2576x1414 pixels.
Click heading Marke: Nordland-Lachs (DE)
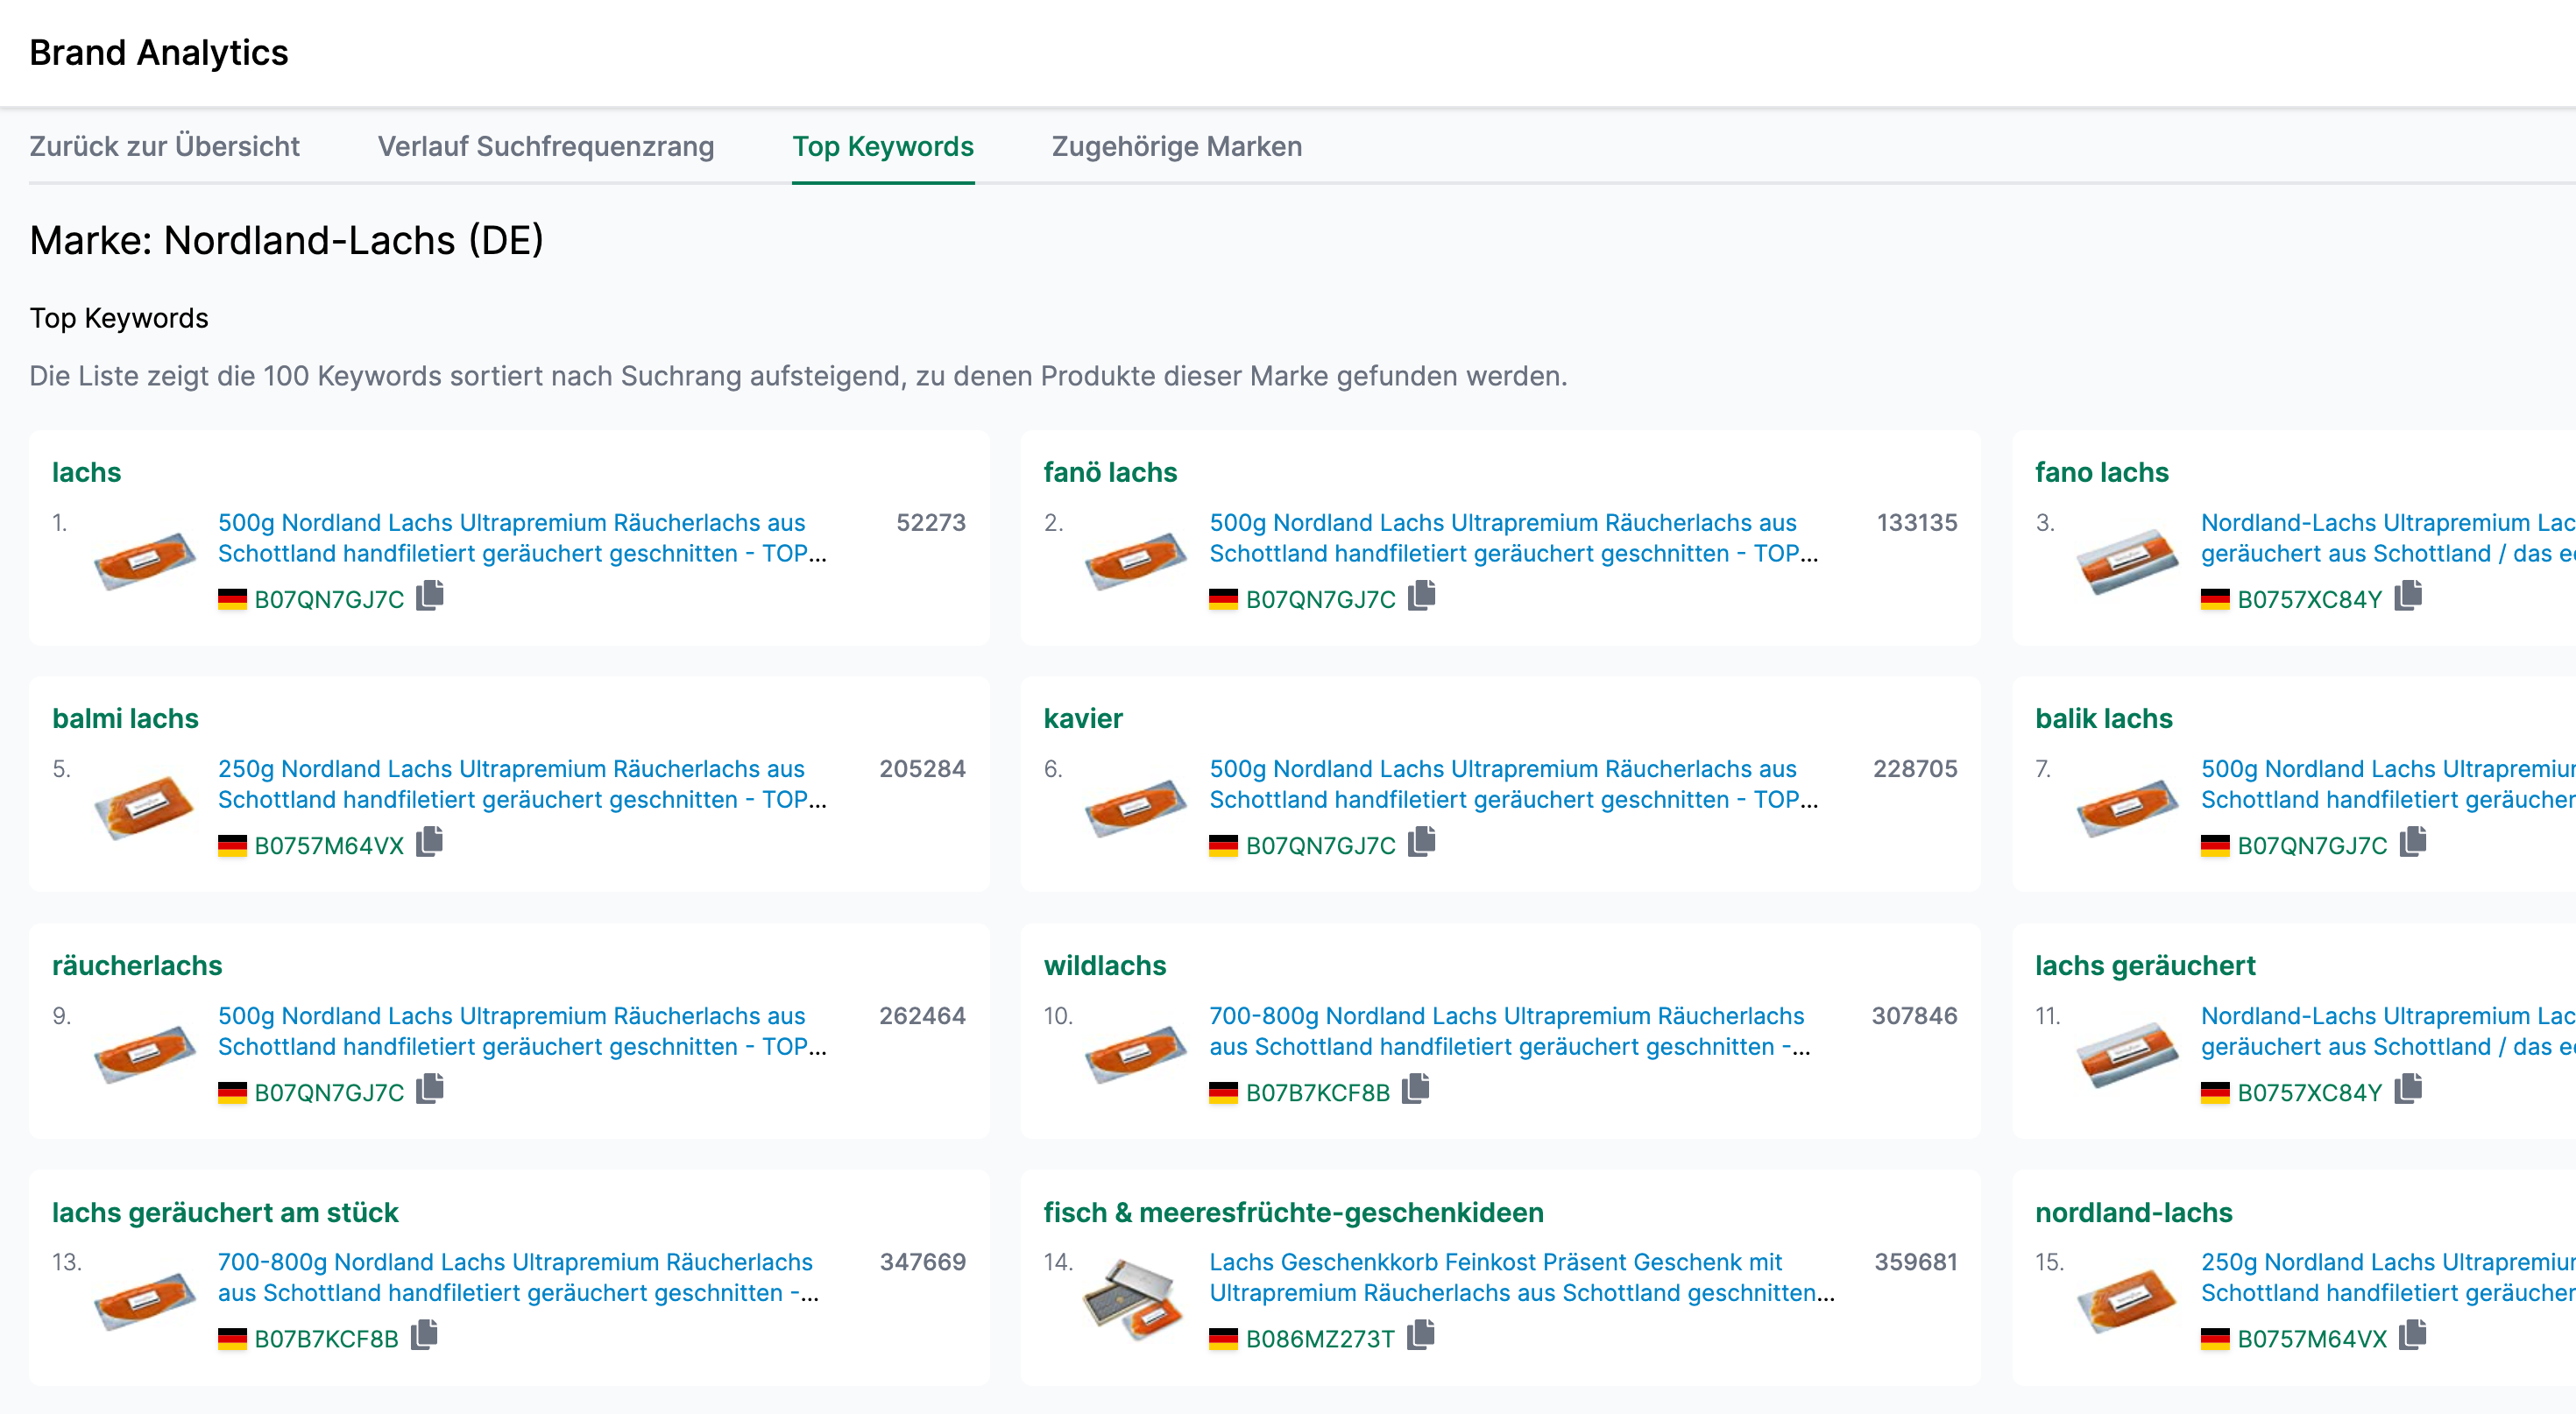(x=286, y=240)
